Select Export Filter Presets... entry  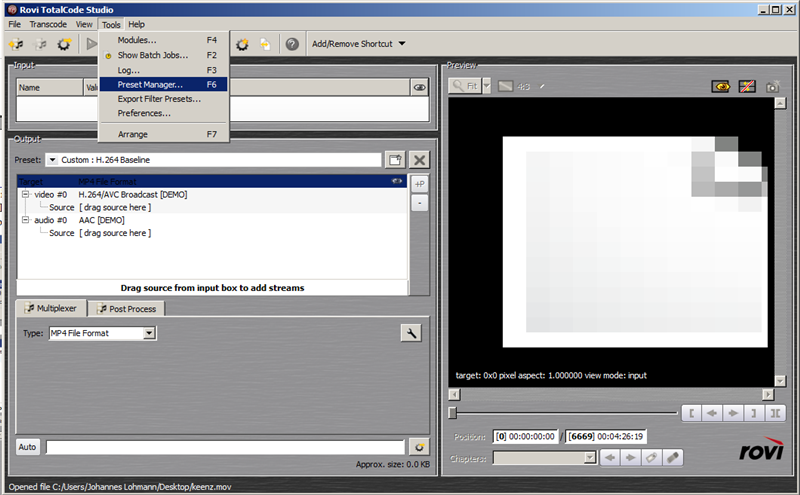coord(164,99)
